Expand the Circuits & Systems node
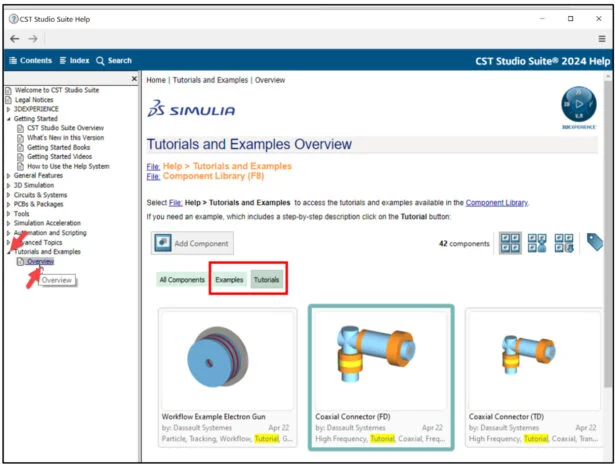This screenshot has width=615, height=467. point(8,195)
